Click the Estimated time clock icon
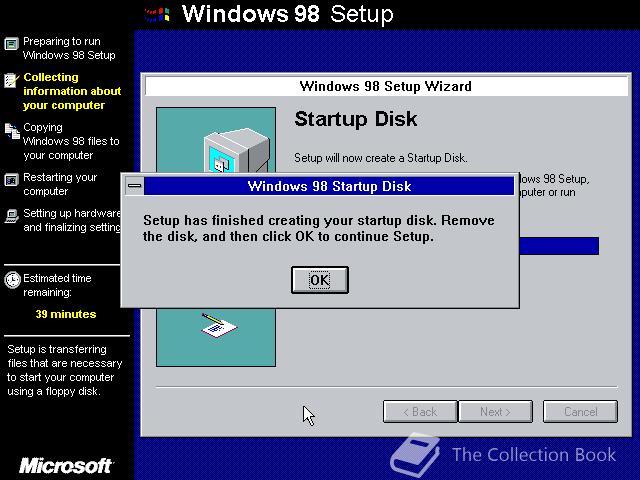640x480 pixels. tap(12, 280)
